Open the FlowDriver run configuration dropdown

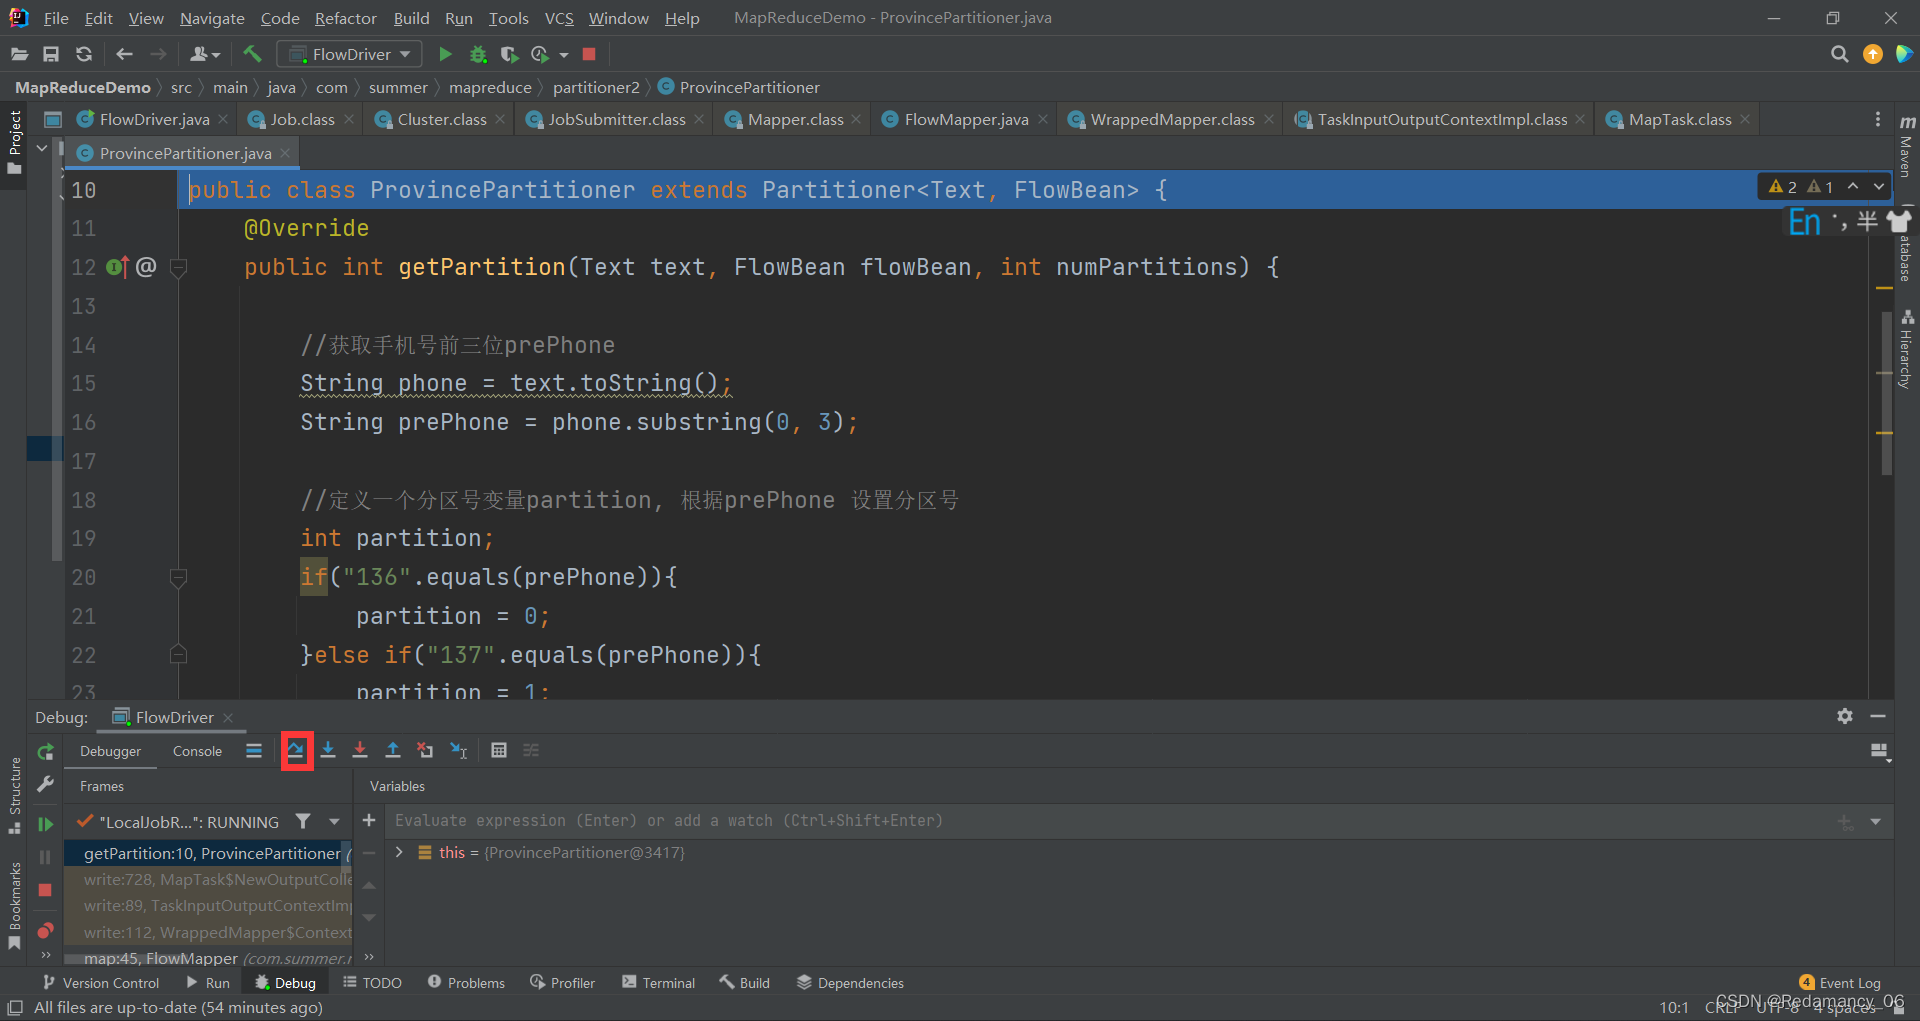[x=350, y=54]
